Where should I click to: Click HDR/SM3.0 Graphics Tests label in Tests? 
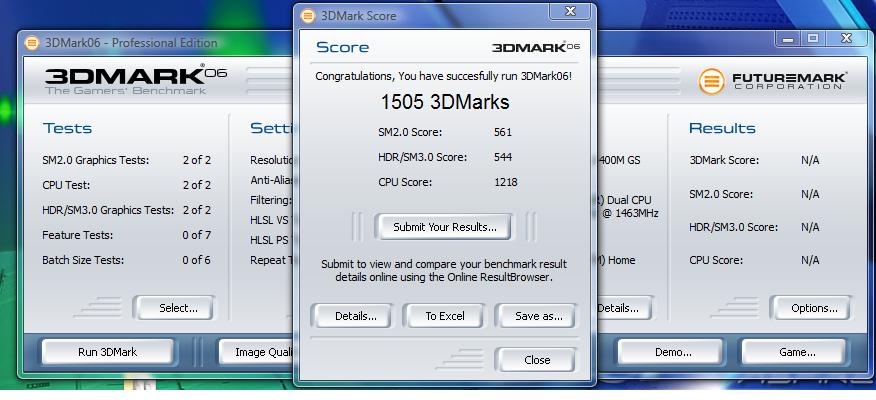point(108,210)
